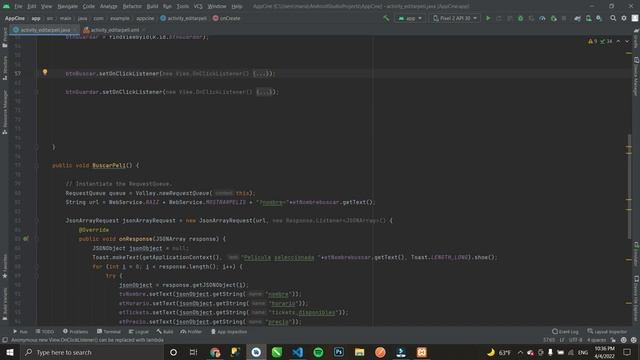
Task: Click the Attach Debugger to Android Process icon
Action: 553,18
